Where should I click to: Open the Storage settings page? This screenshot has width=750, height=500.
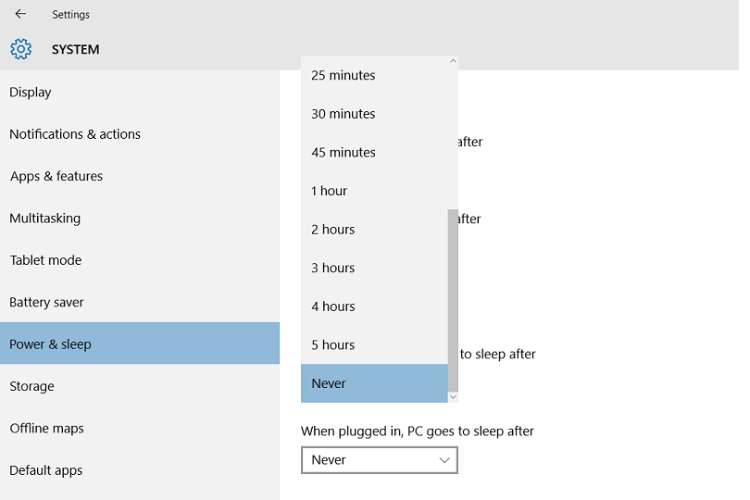tap(140, 386)
